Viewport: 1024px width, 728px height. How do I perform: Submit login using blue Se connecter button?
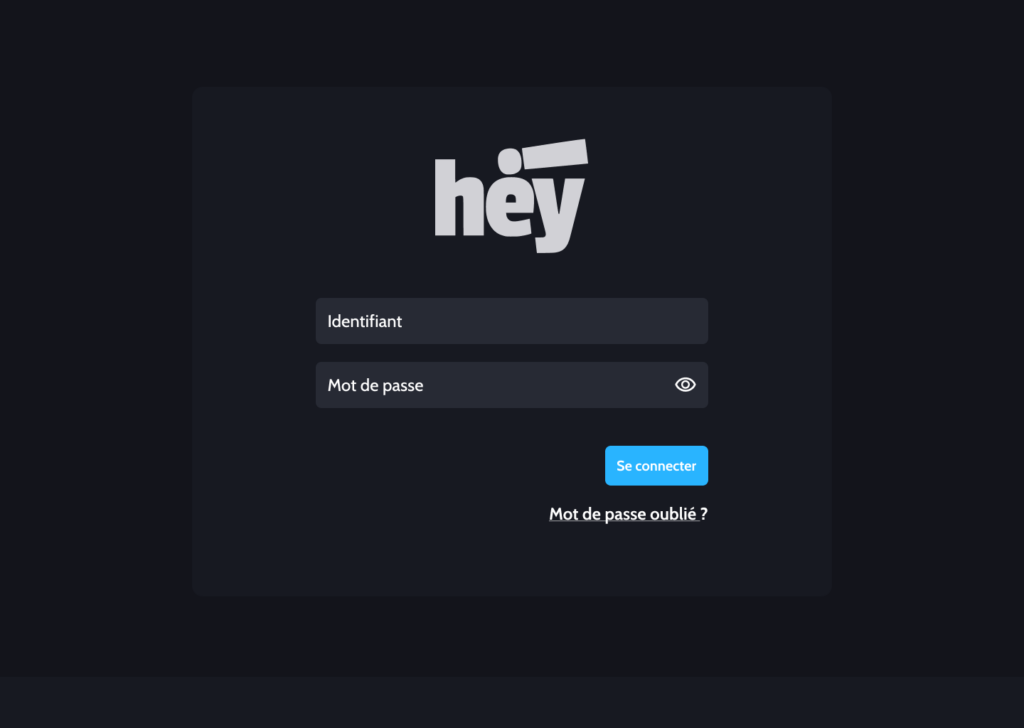tap(656, 466)
